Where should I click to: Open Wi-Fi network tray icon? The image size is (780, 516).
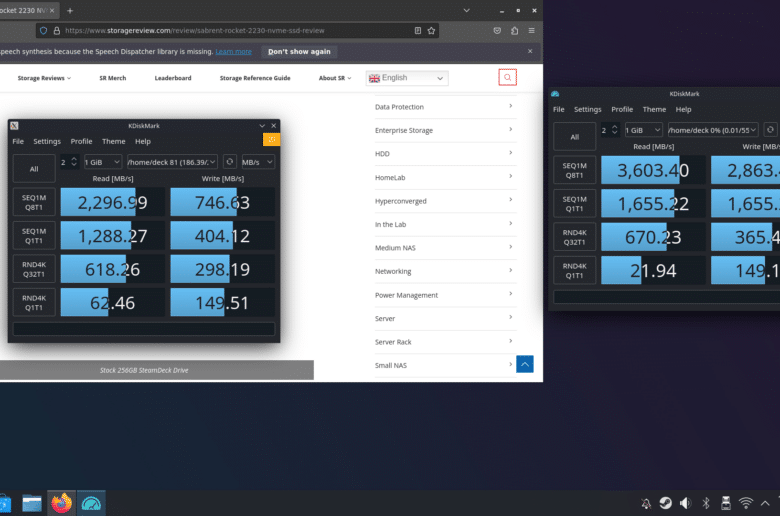(746, 503)
